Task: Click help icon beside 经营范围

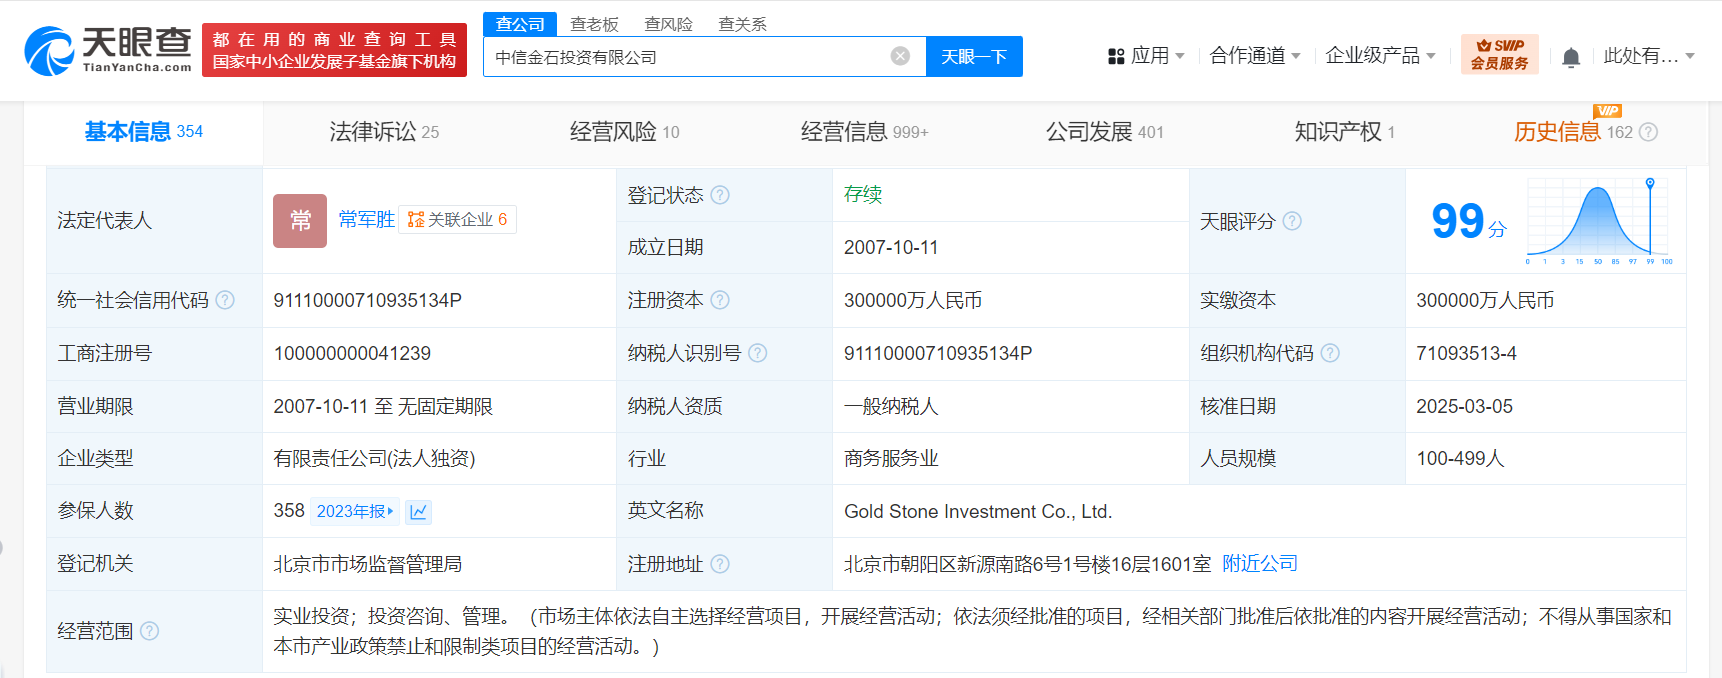Action: [x=150, y=631]
